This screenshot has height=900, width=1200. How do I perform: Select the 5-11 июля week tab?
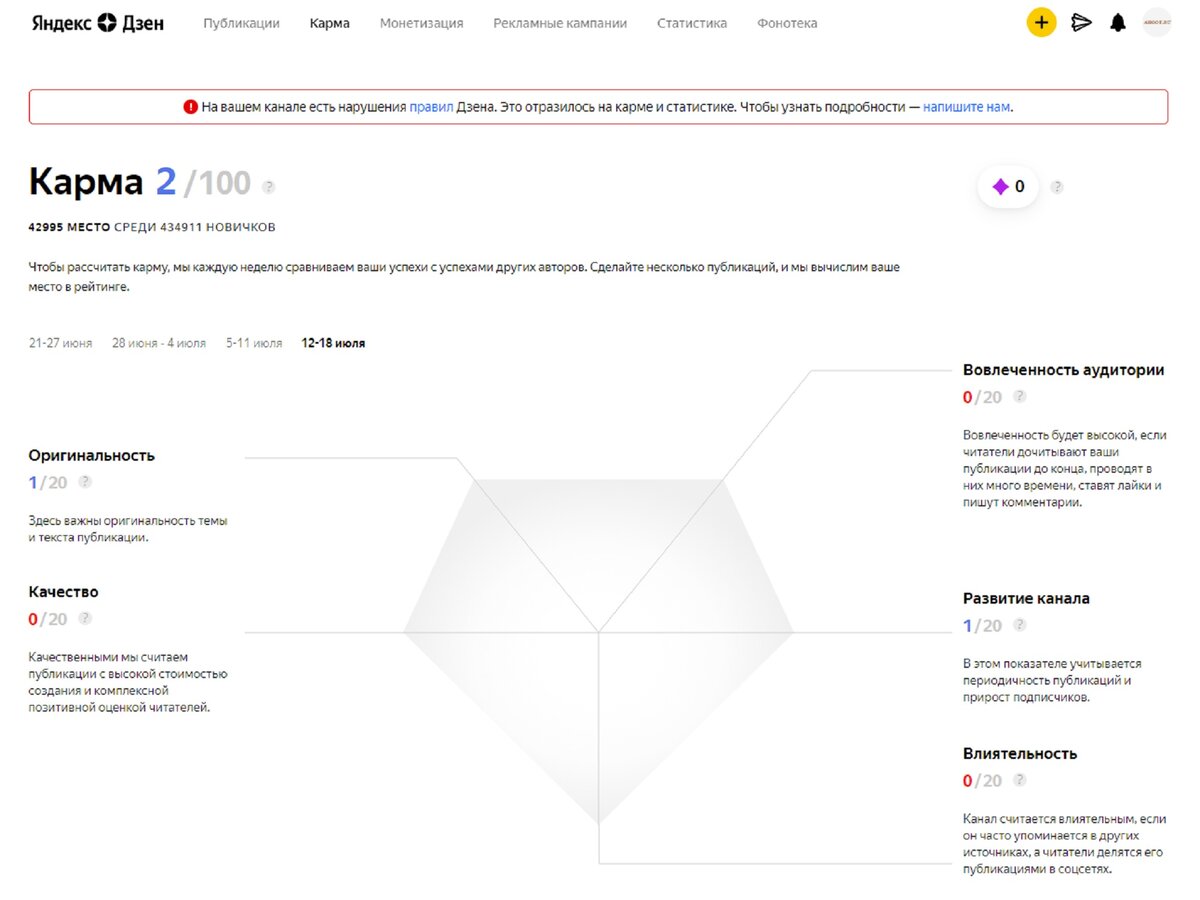click(x=253, y=342)
